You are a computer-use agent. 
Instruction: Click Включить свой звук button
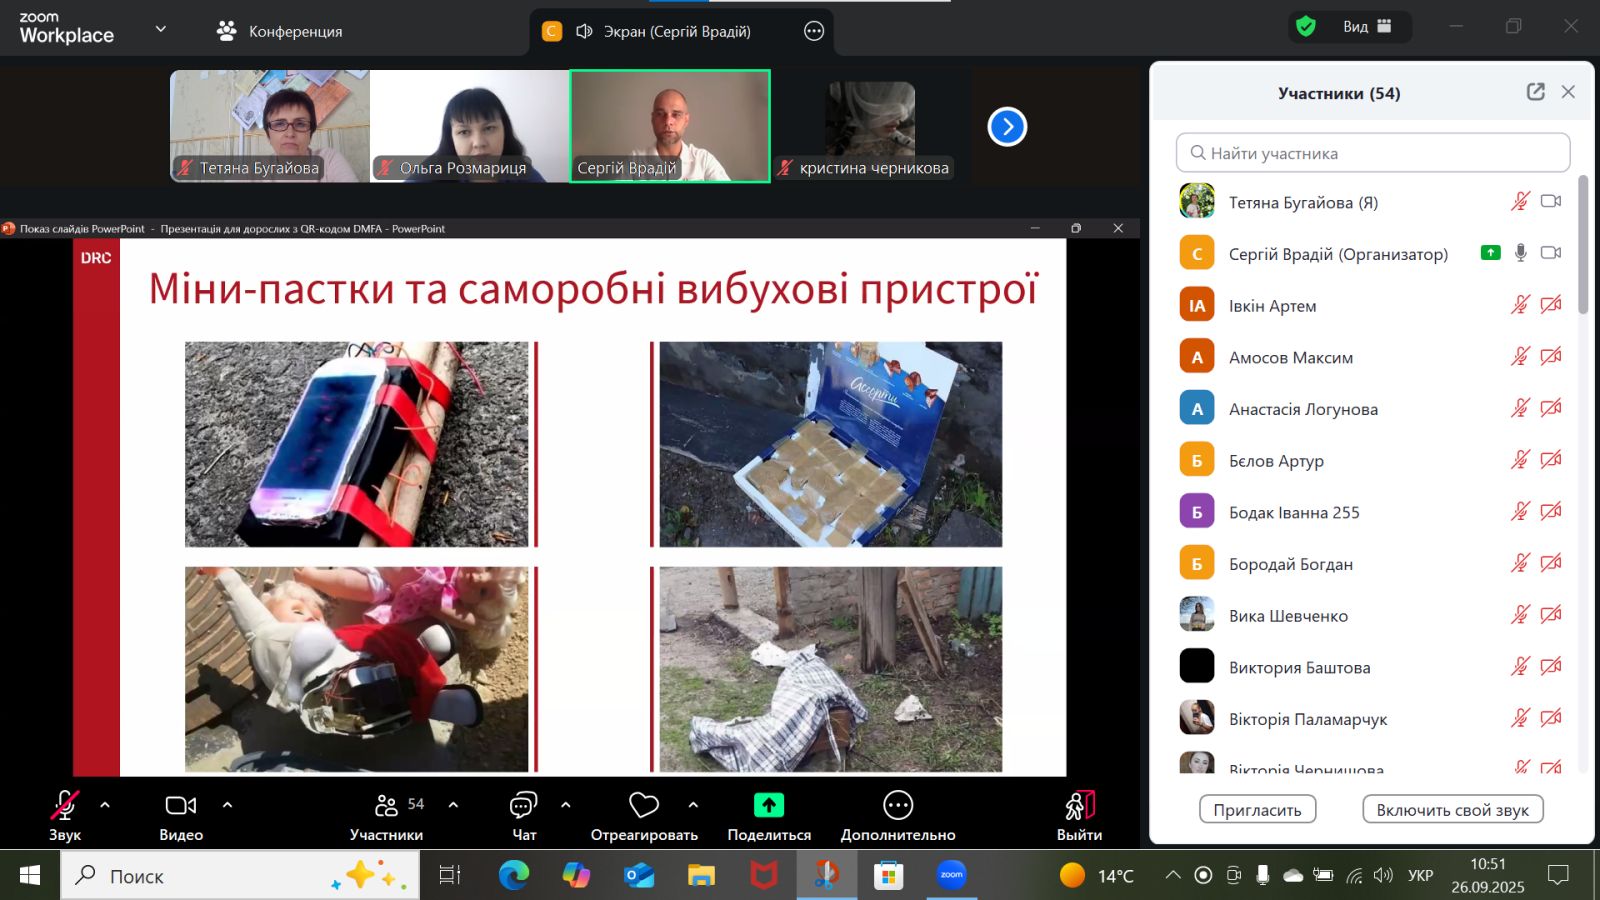tap(1452, 810)
